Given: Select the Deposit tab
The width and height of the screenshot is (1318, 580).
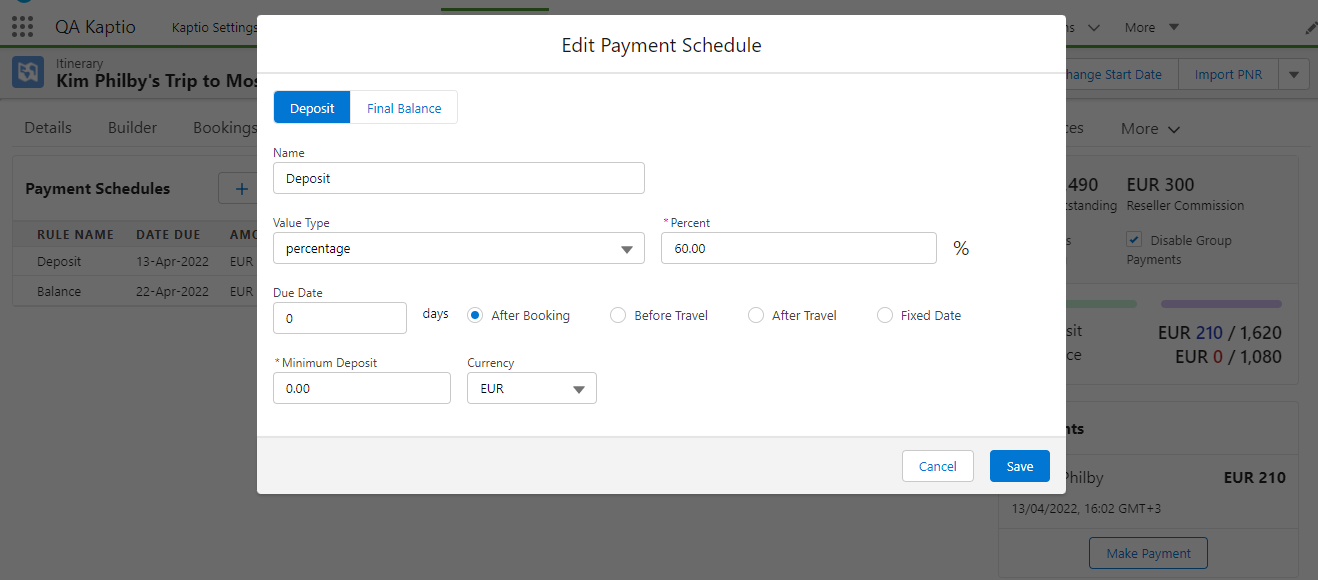Looking at the screenshot, I should 312,108.
